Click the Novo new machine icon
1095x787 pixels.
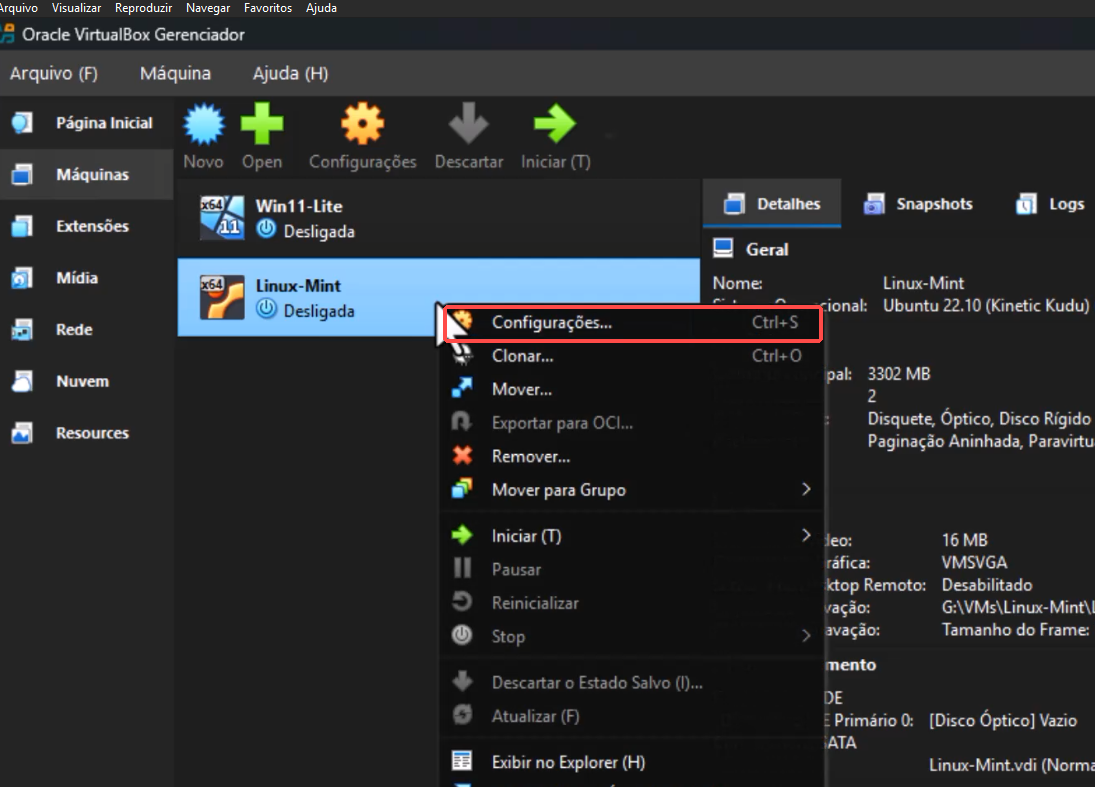(x=204, y=124)
